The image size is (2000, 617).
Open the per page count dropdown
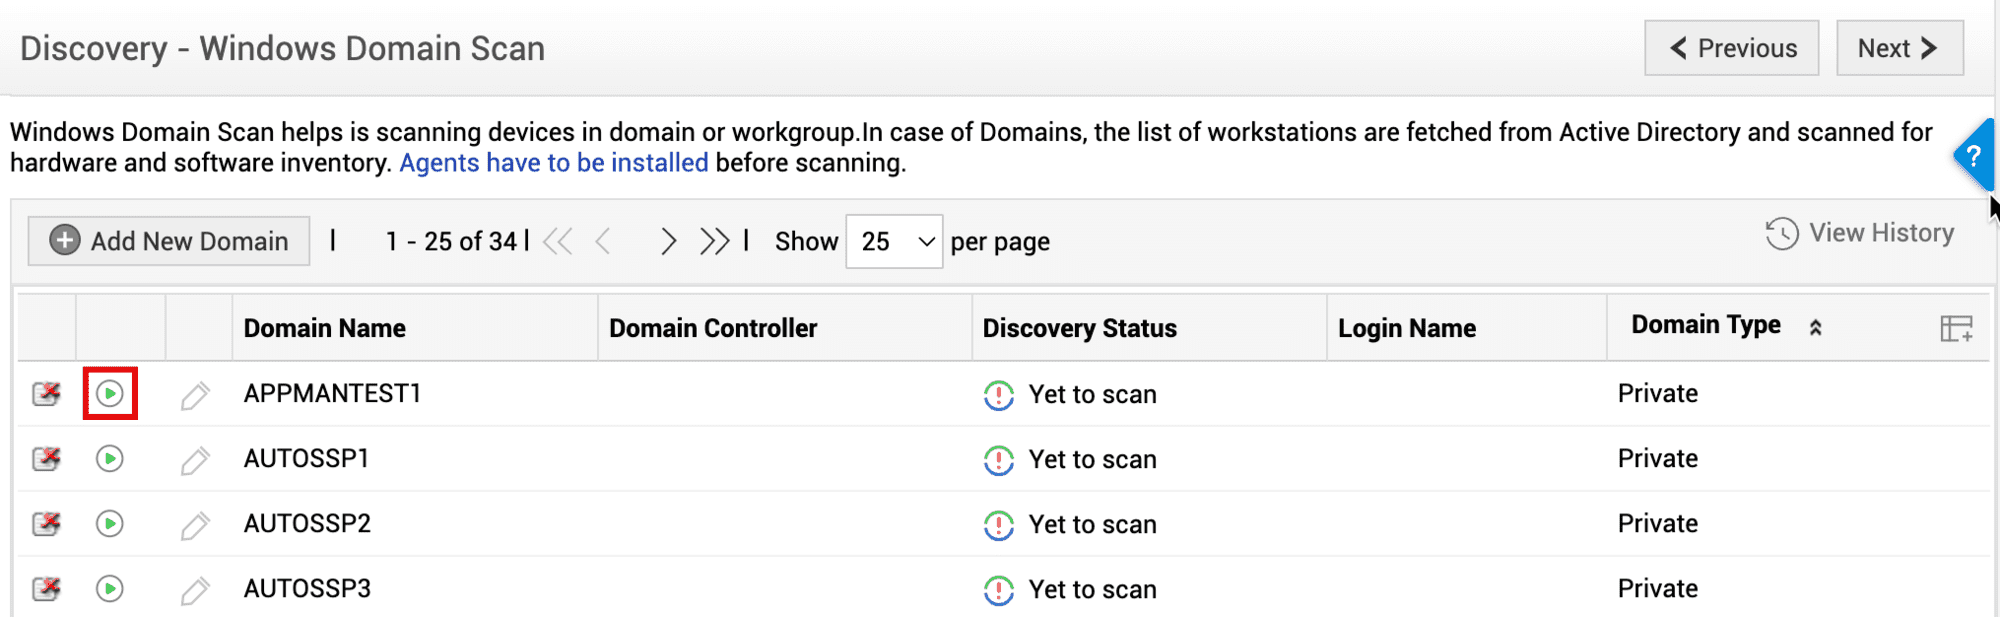tap(894, 242)
